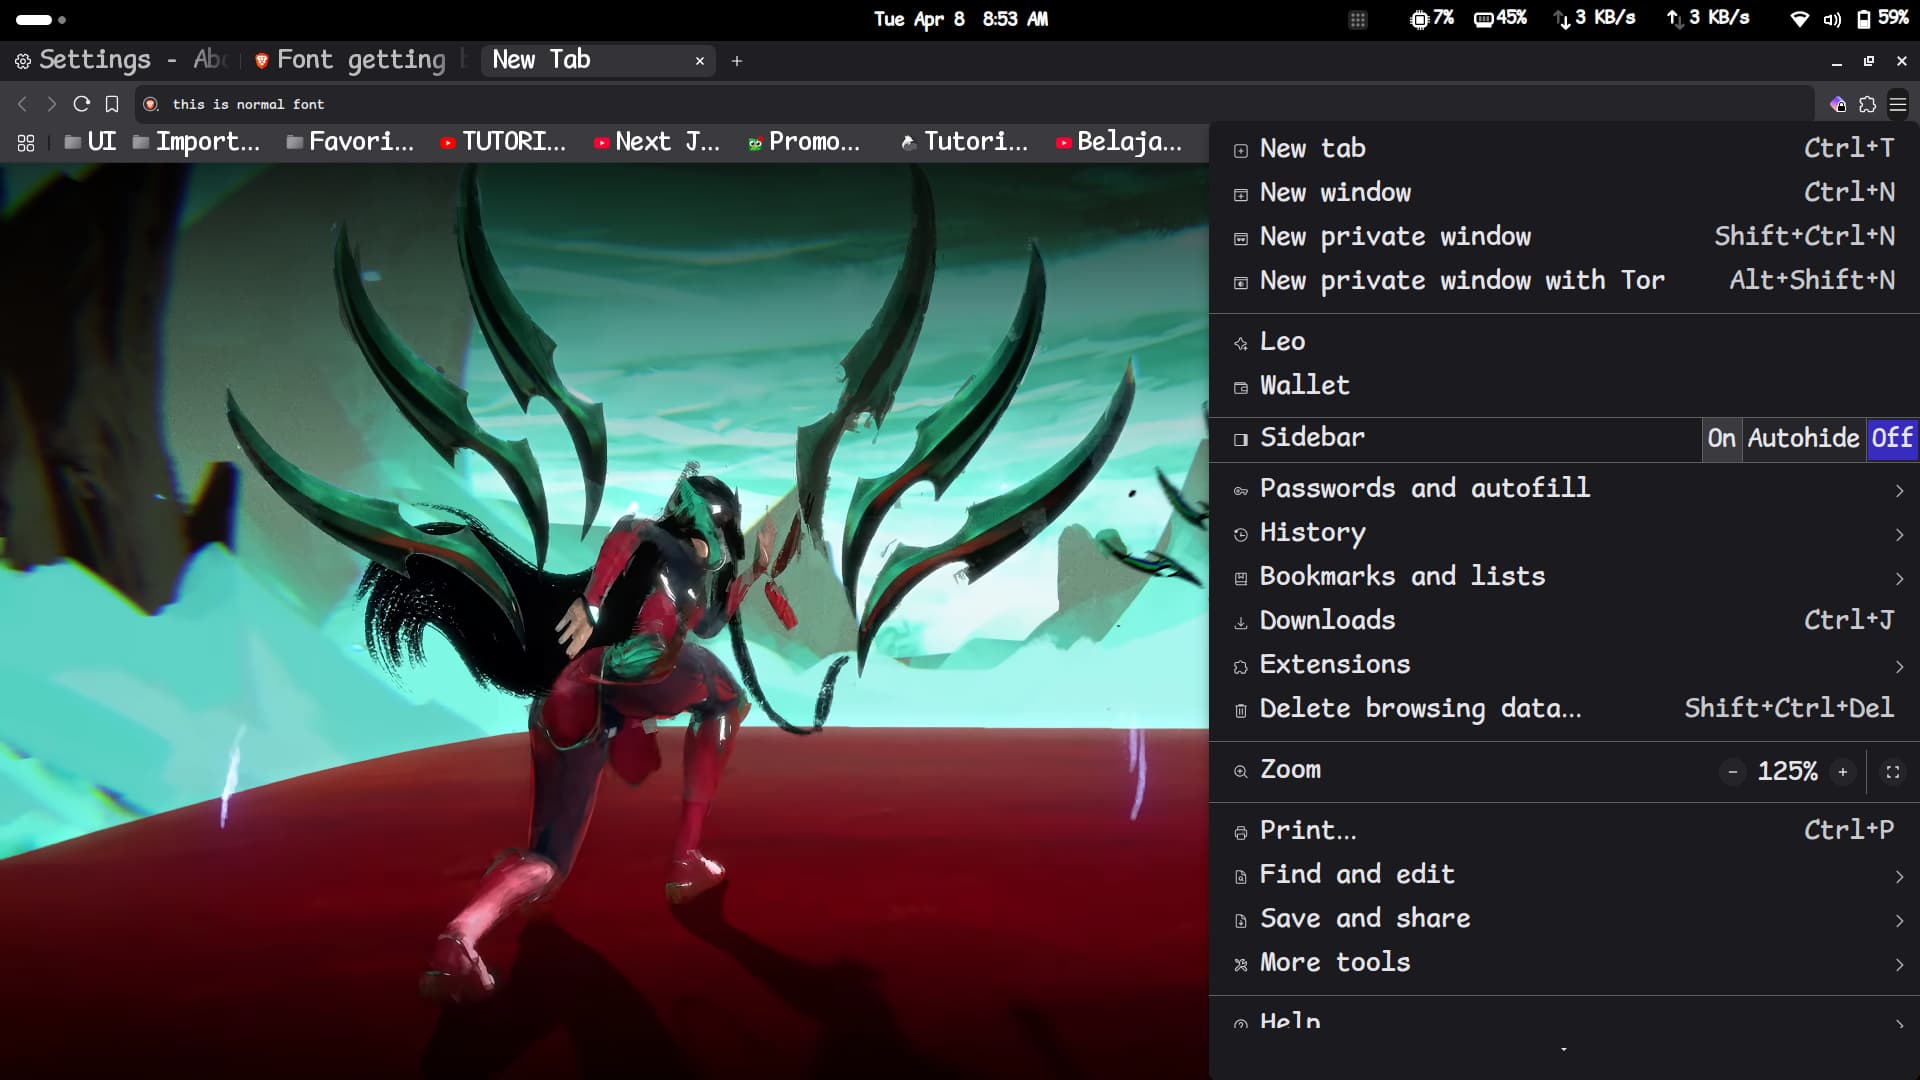This screenshot has height=1080, width=1920.
Task: Click the apps grid icon in top bar
Action: coord(1357,19)
